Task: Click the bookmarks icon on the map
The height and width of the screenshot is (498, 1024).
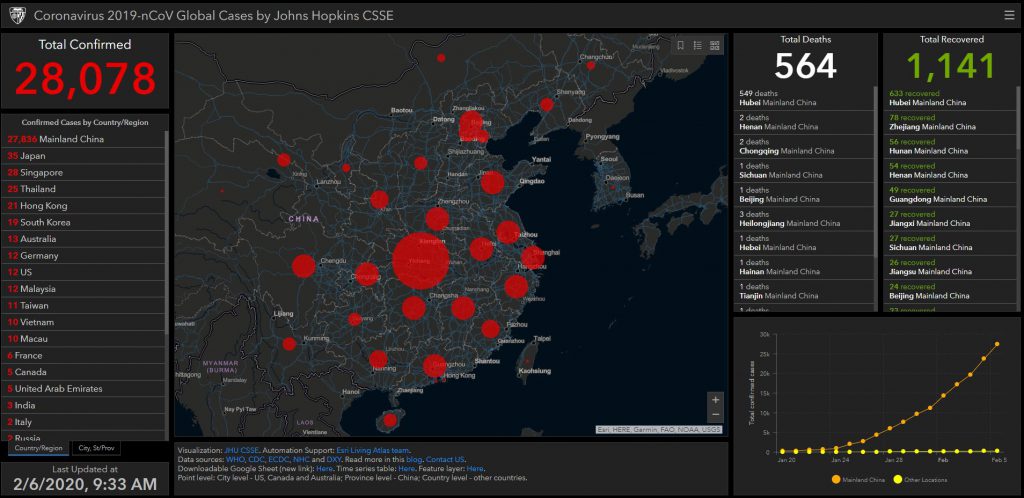Action: pos(681,45)
